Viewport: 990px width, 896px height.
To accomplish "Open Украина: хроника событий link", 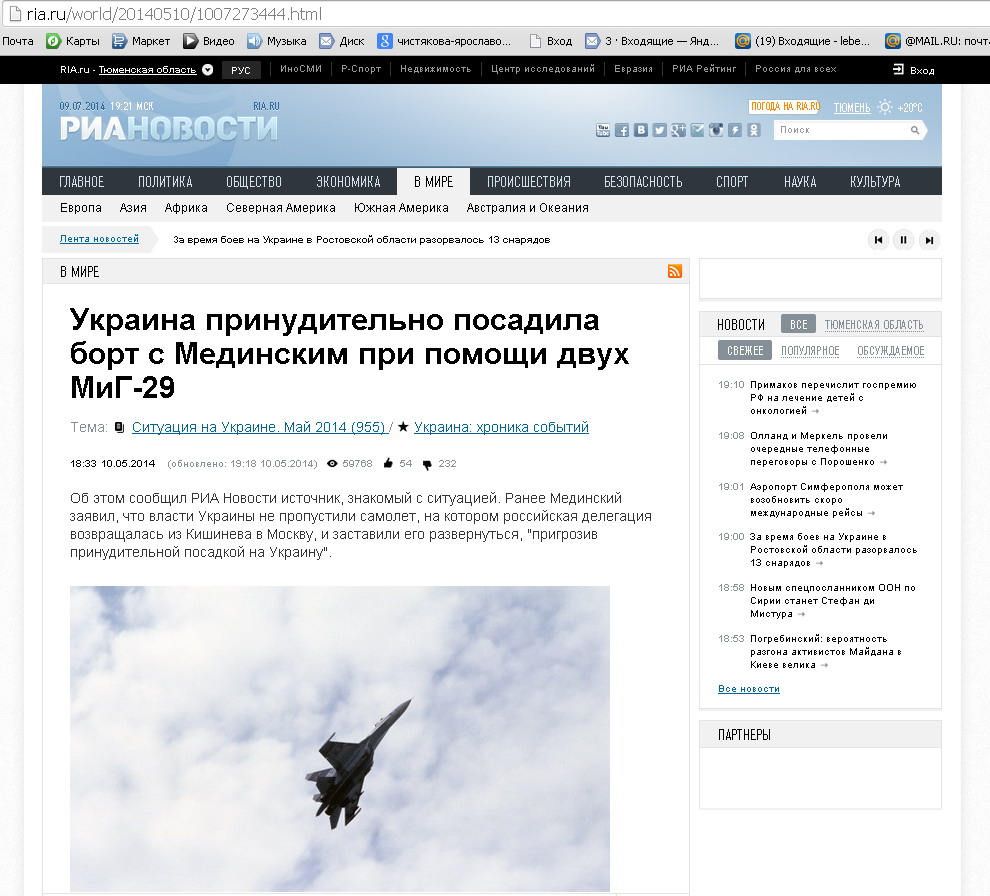I will (x=501, y=427).
